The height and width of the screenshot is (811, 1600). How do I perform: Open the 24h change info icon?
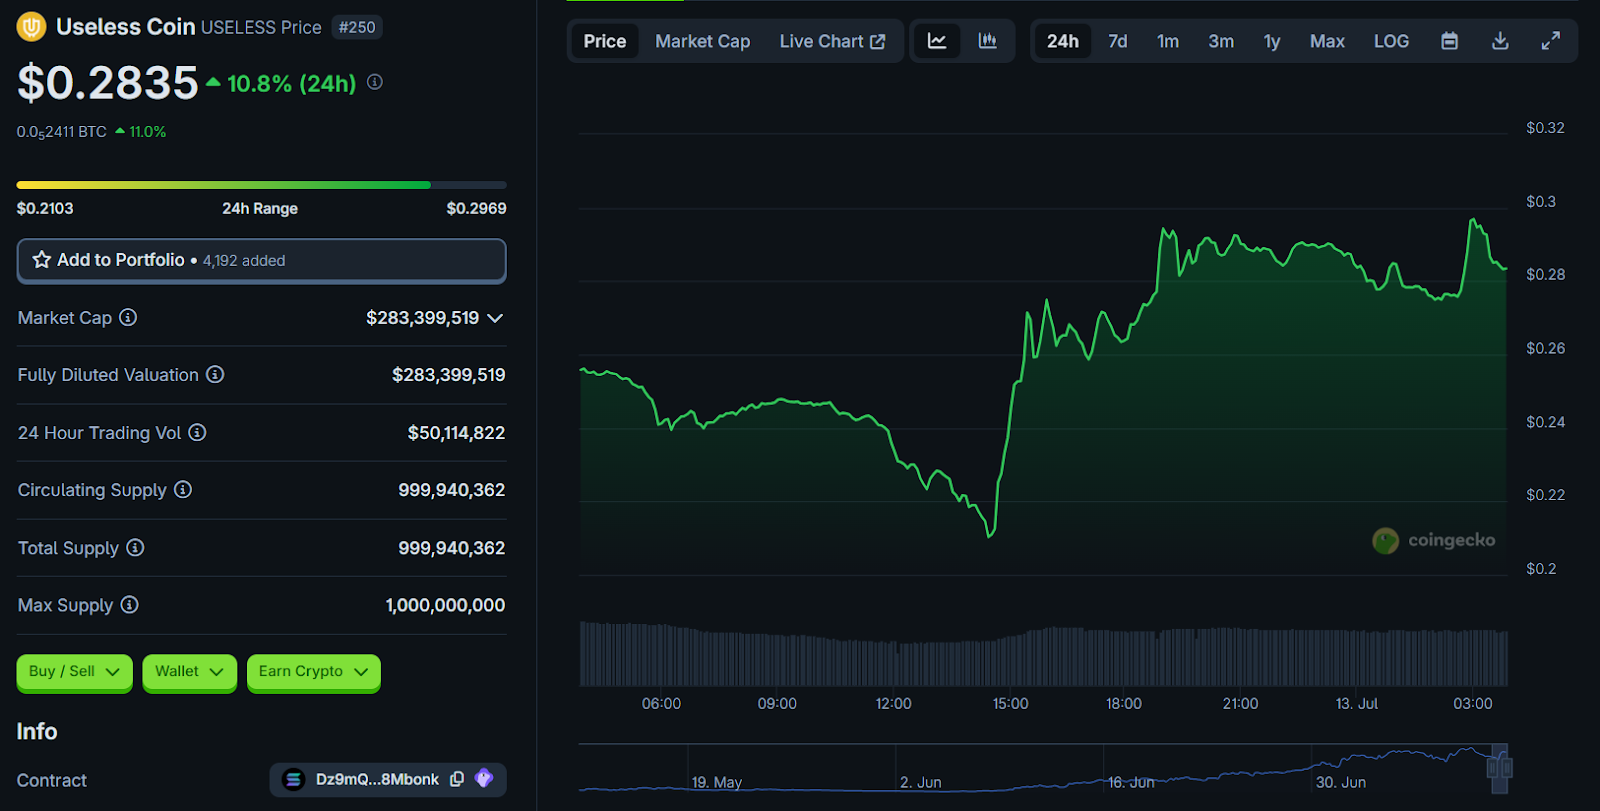click(375, 82)
